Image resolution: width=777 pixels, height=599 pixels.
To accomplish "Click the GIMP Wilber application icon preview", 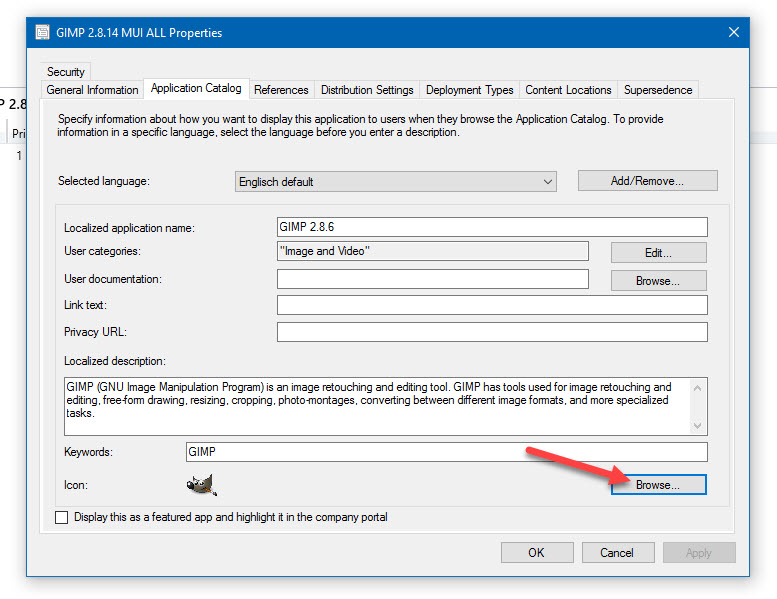I will (202, 485).
